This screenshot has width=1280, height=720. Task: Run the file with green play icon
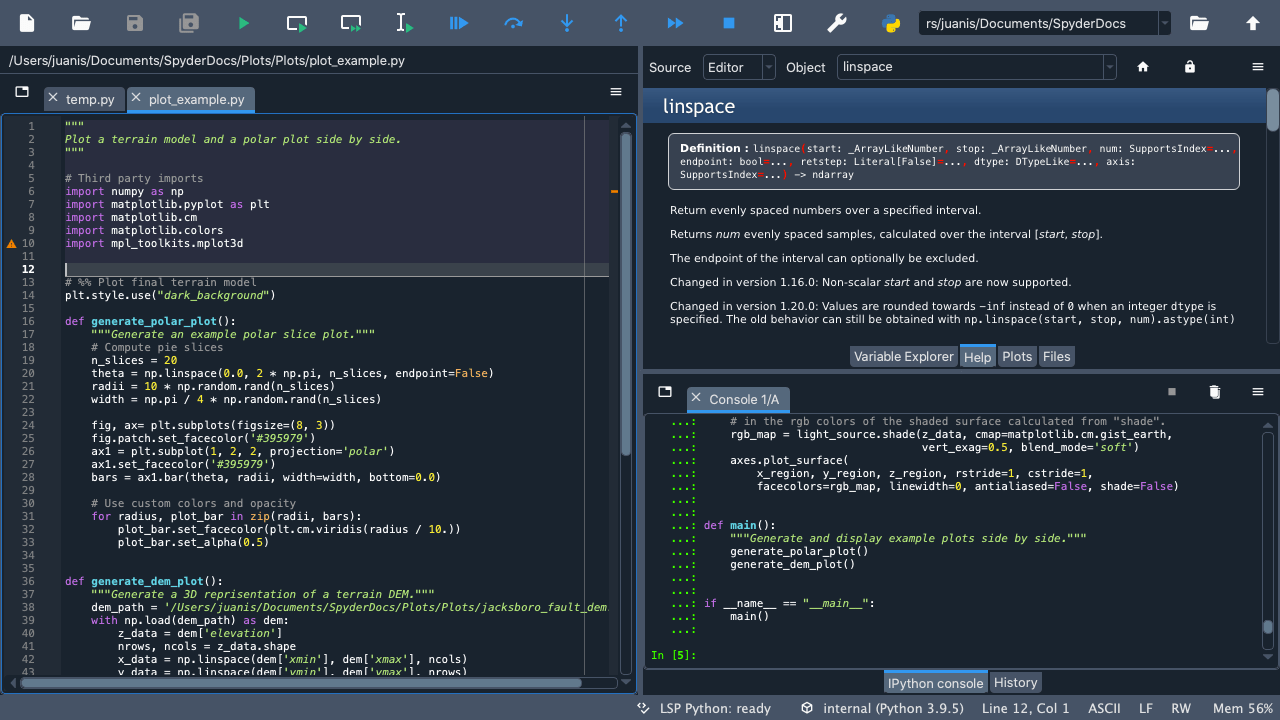click(x=243, y=23)
